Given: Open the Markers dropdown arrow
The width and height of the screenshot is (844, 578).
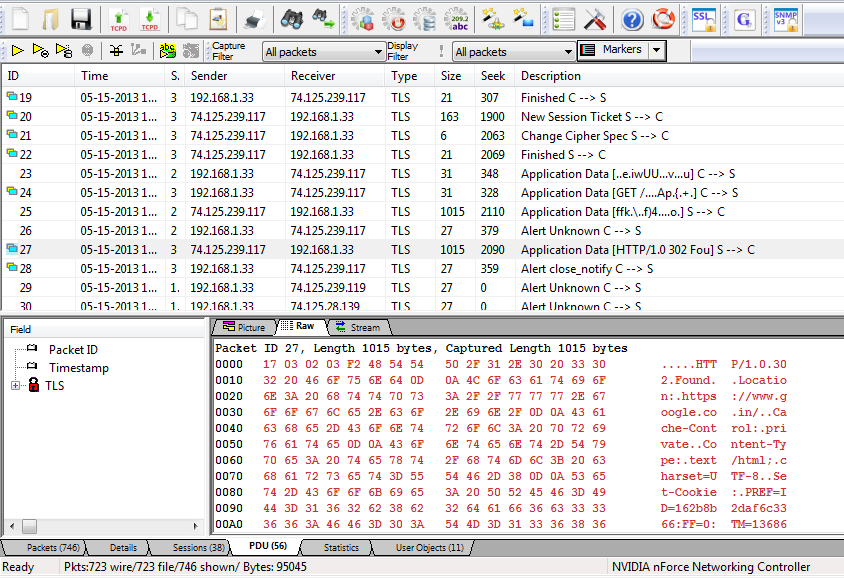Looking at the screenshot, I should 656,50.
